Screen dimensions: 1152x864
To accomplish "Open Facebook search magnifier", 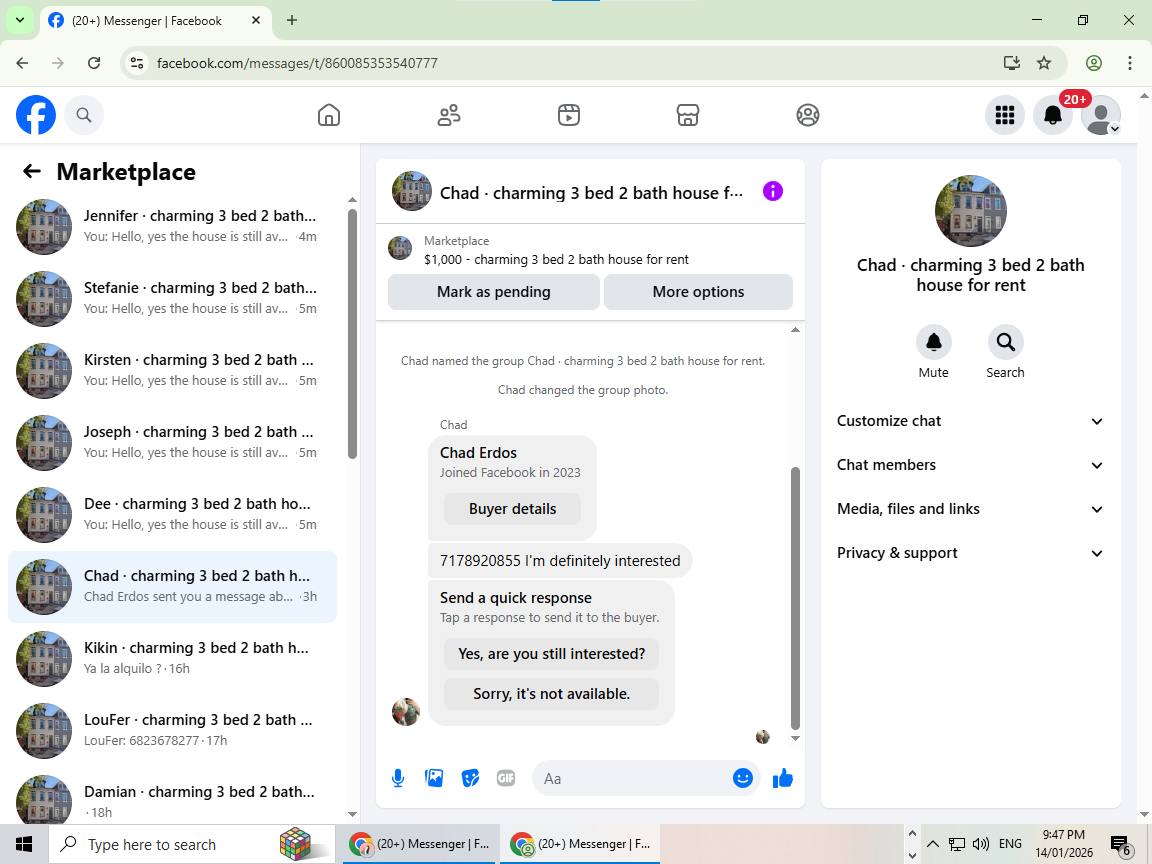I will (x=84, y=115).
